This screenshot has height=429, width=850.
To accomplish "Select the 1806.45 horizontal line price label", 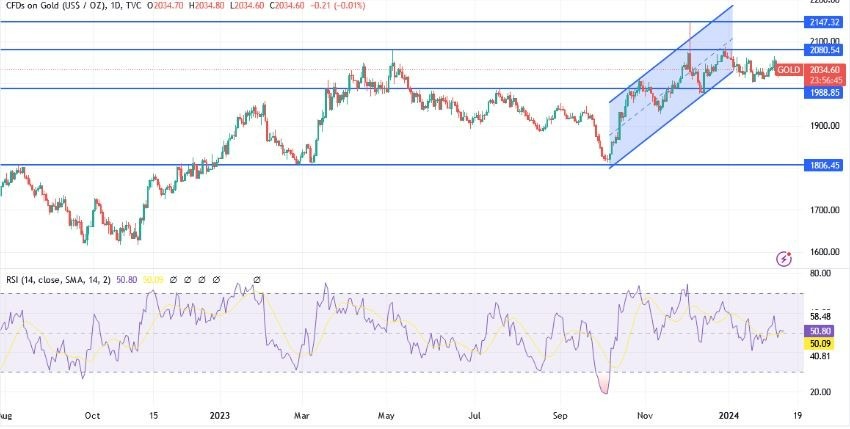I will [x=823, y=165].
